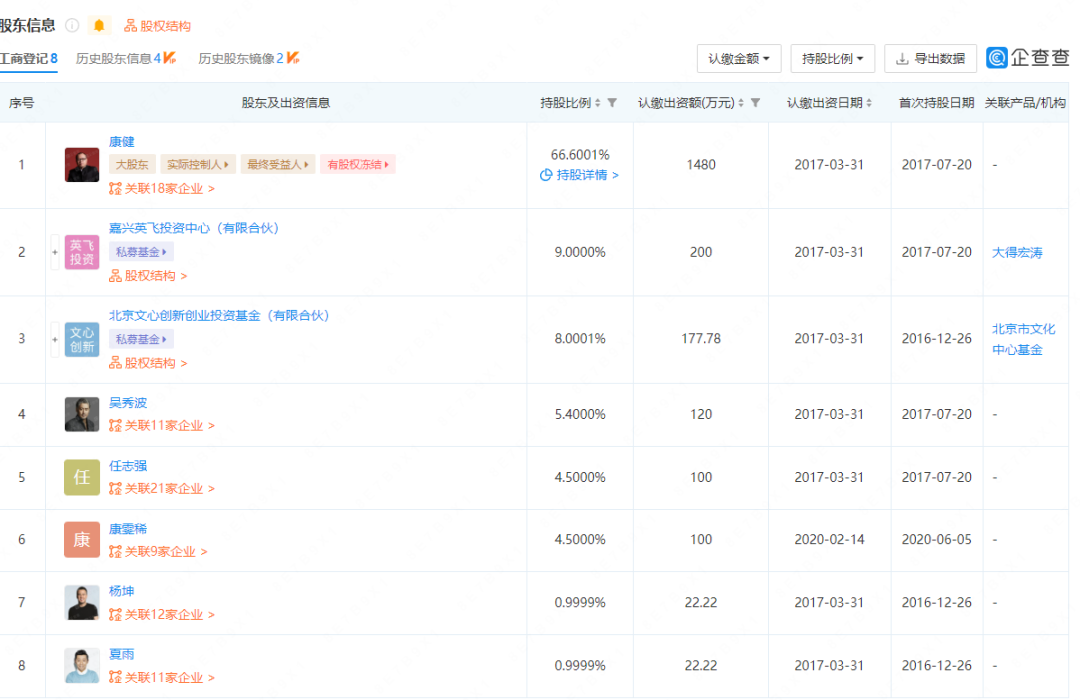Click the filter funnel on 认缴出资额 column

(x=756, y=102)
